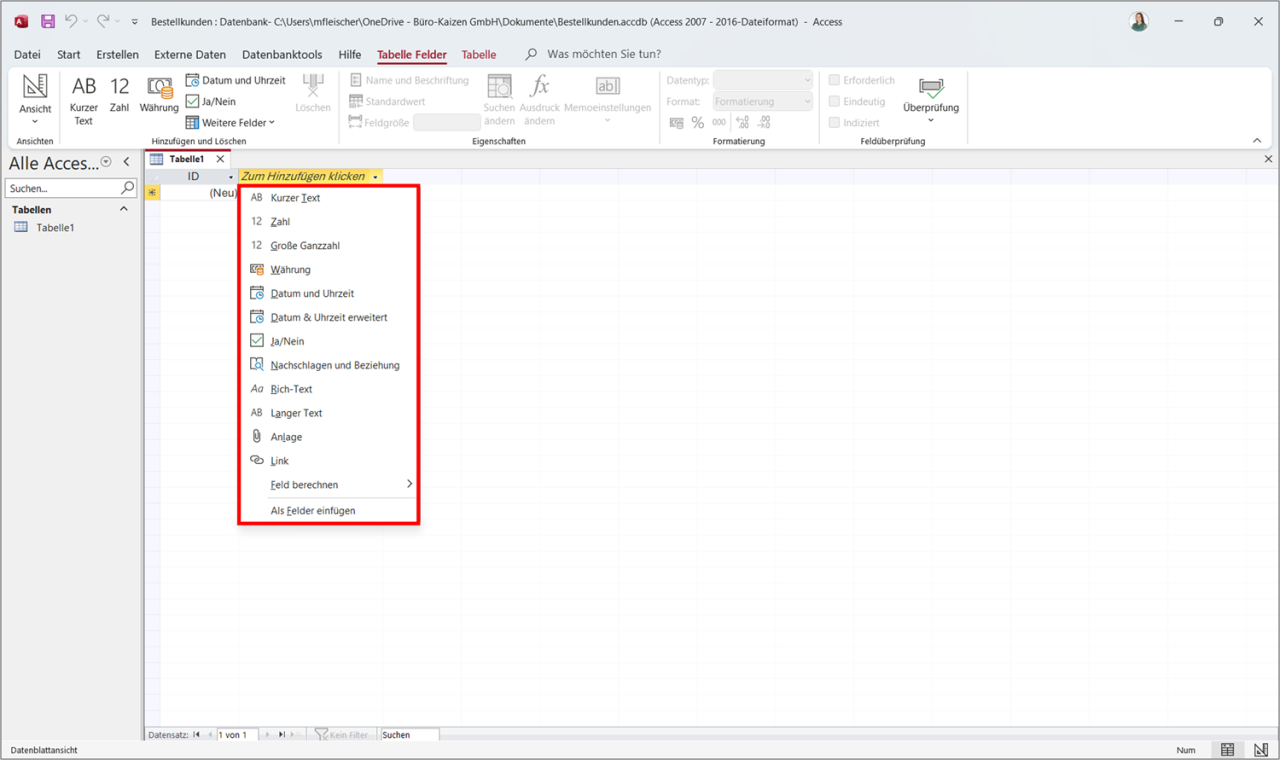Open the Alle Access-Objekte pane options dropdown
The width and height of the screenshot is (1280, 760).
(106, 162)
